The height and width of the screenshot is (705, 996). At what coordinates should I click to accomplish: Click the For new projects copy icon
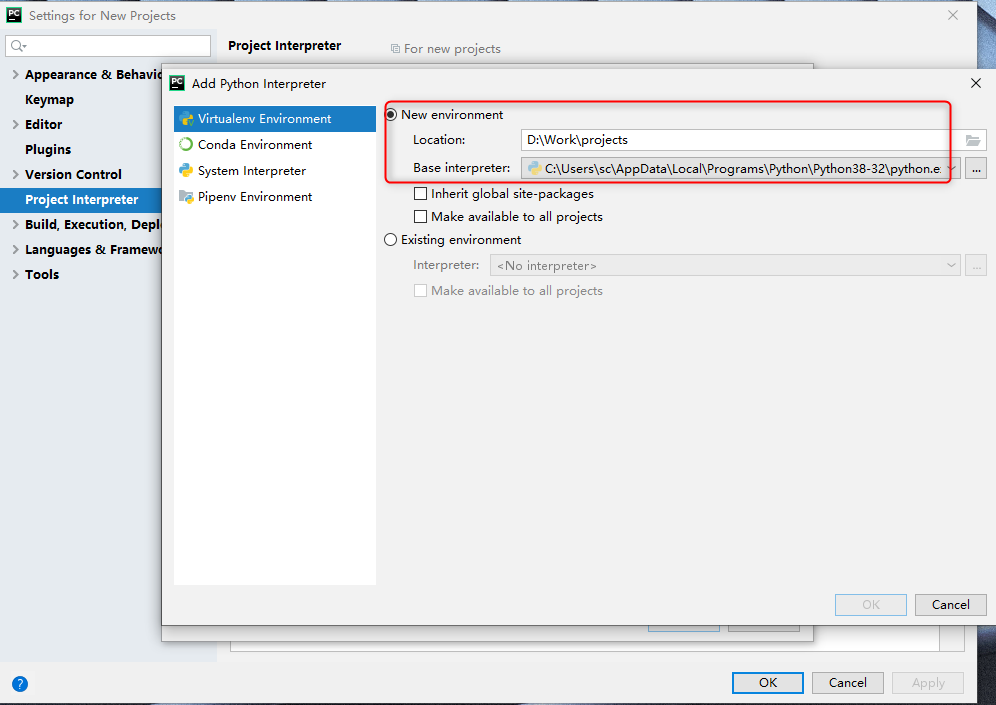395,49
